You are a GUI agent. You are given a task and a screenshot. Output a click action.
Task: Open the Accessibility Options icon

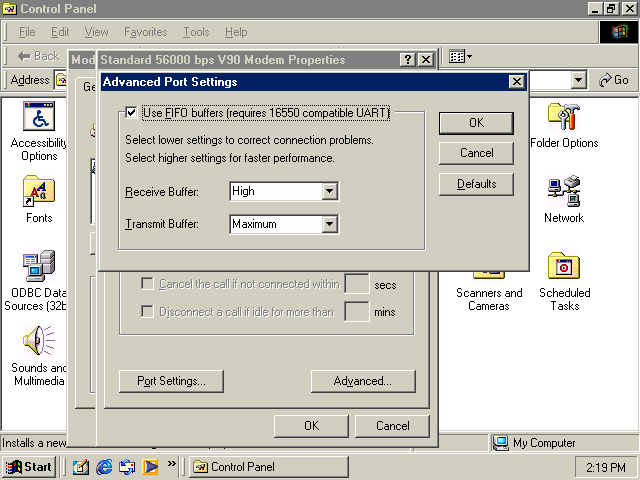click(x=39, y=117)
